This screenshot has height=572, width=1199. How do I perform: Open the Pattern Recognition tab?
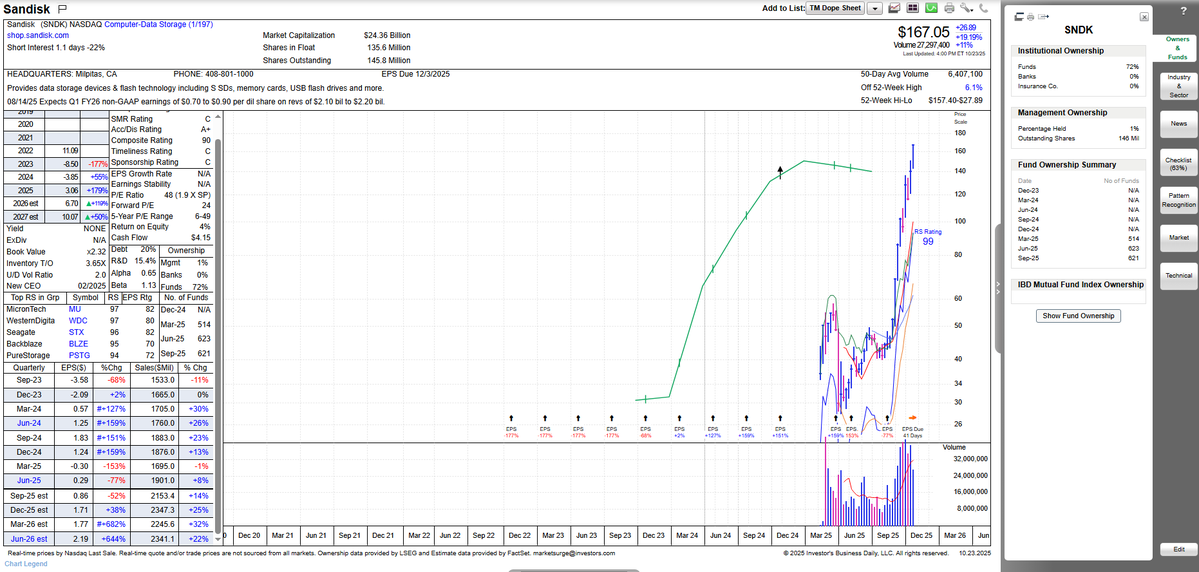(x=1178, y=200)
